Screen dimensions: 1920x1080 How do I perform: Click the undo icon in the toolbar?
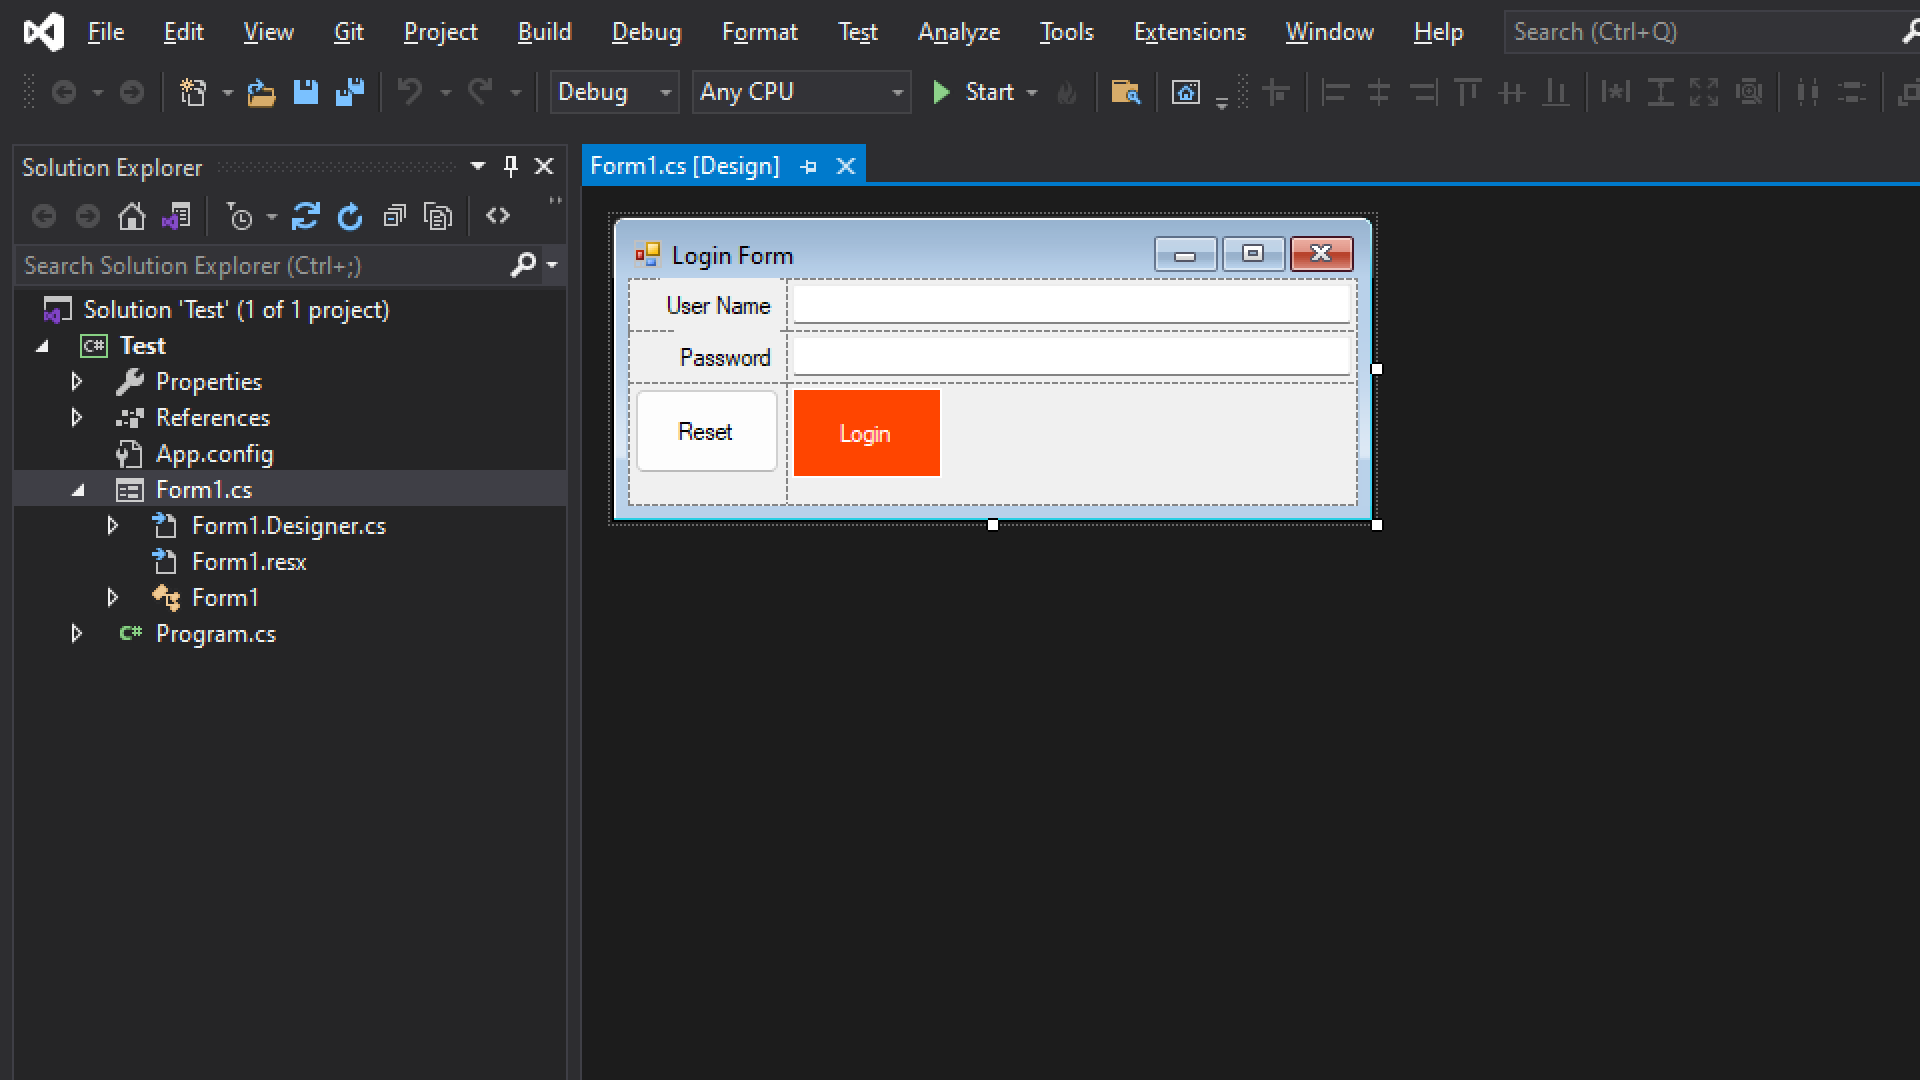(410, 91)
